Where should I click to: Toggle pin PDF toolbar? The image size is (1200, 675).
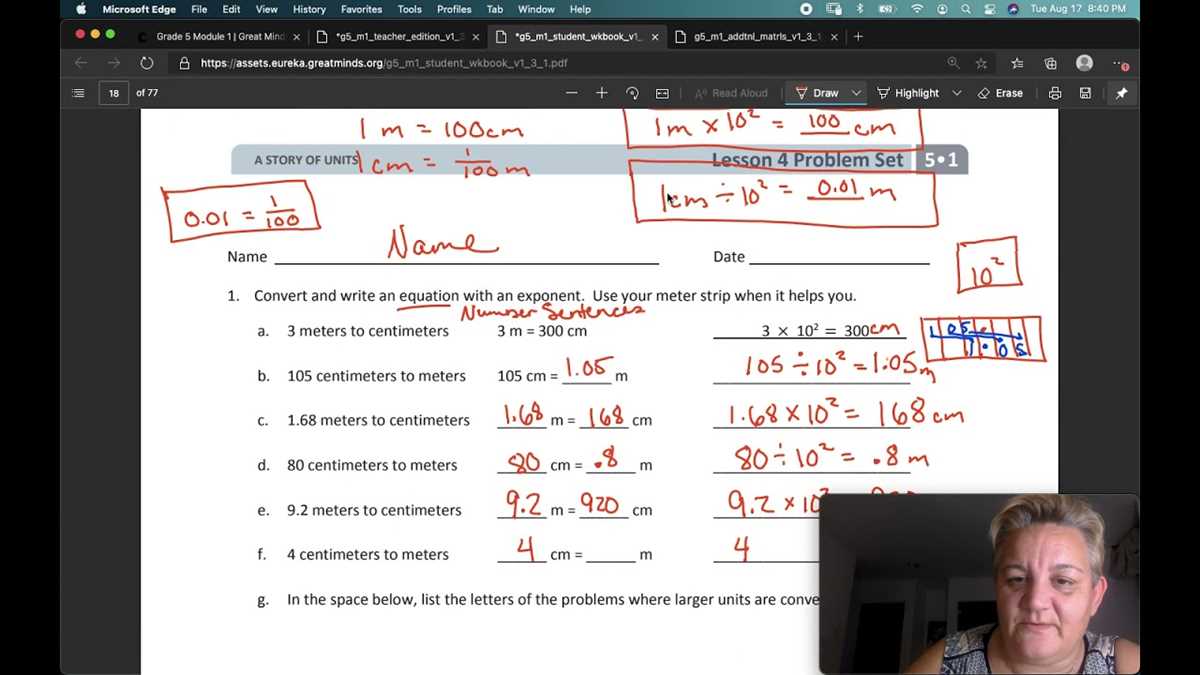1121,93
